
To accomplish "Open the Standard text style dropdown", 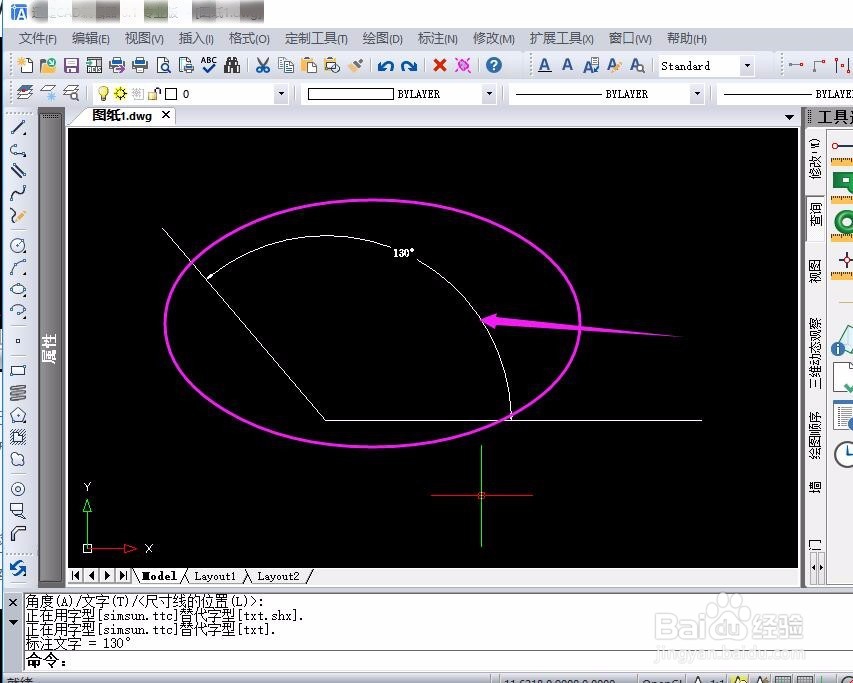I will pos(747,66).
